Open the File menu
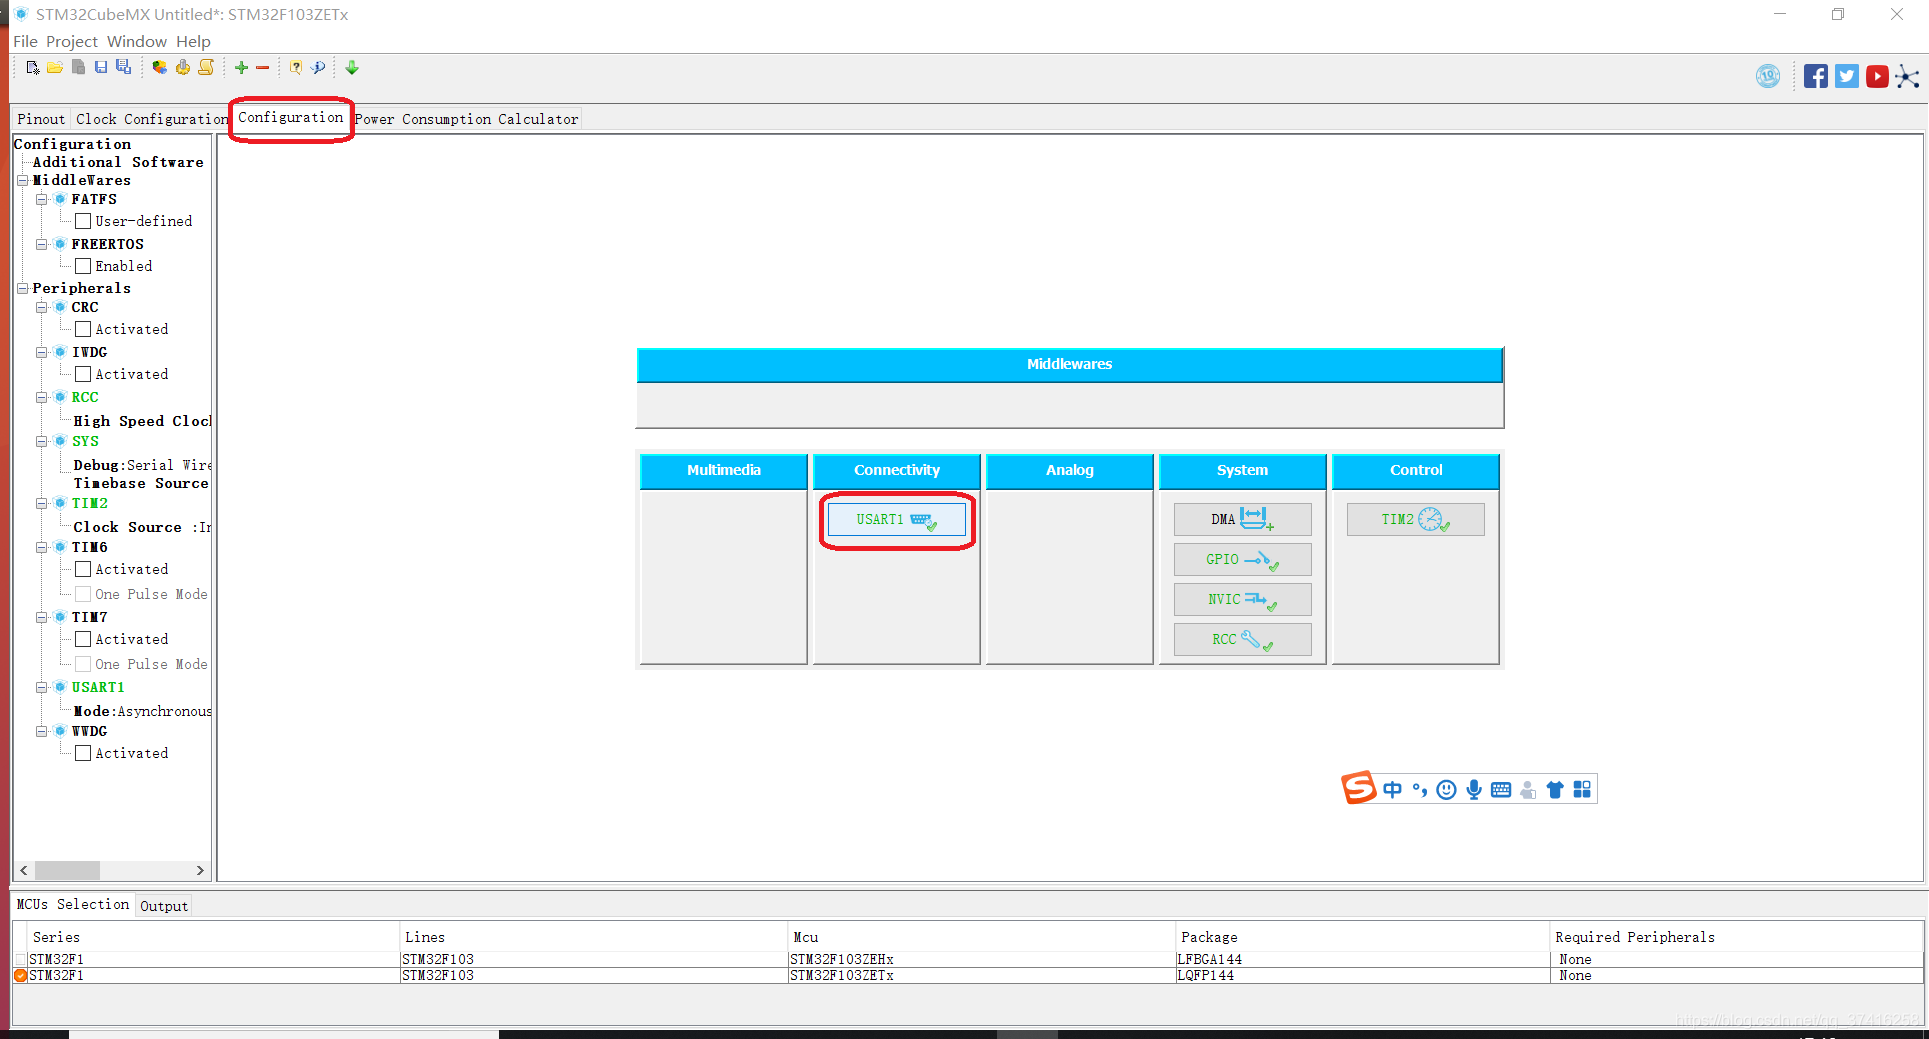This screenshot has width=1929, height=1039. point(25,41)
